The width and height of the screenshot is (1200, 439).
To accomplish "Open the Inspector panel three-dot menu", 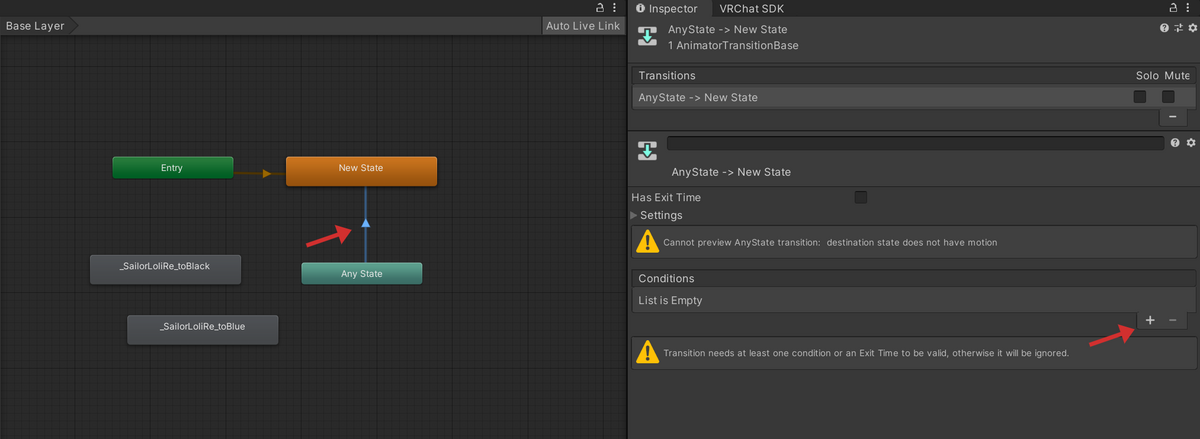I will pos(1190,7).
